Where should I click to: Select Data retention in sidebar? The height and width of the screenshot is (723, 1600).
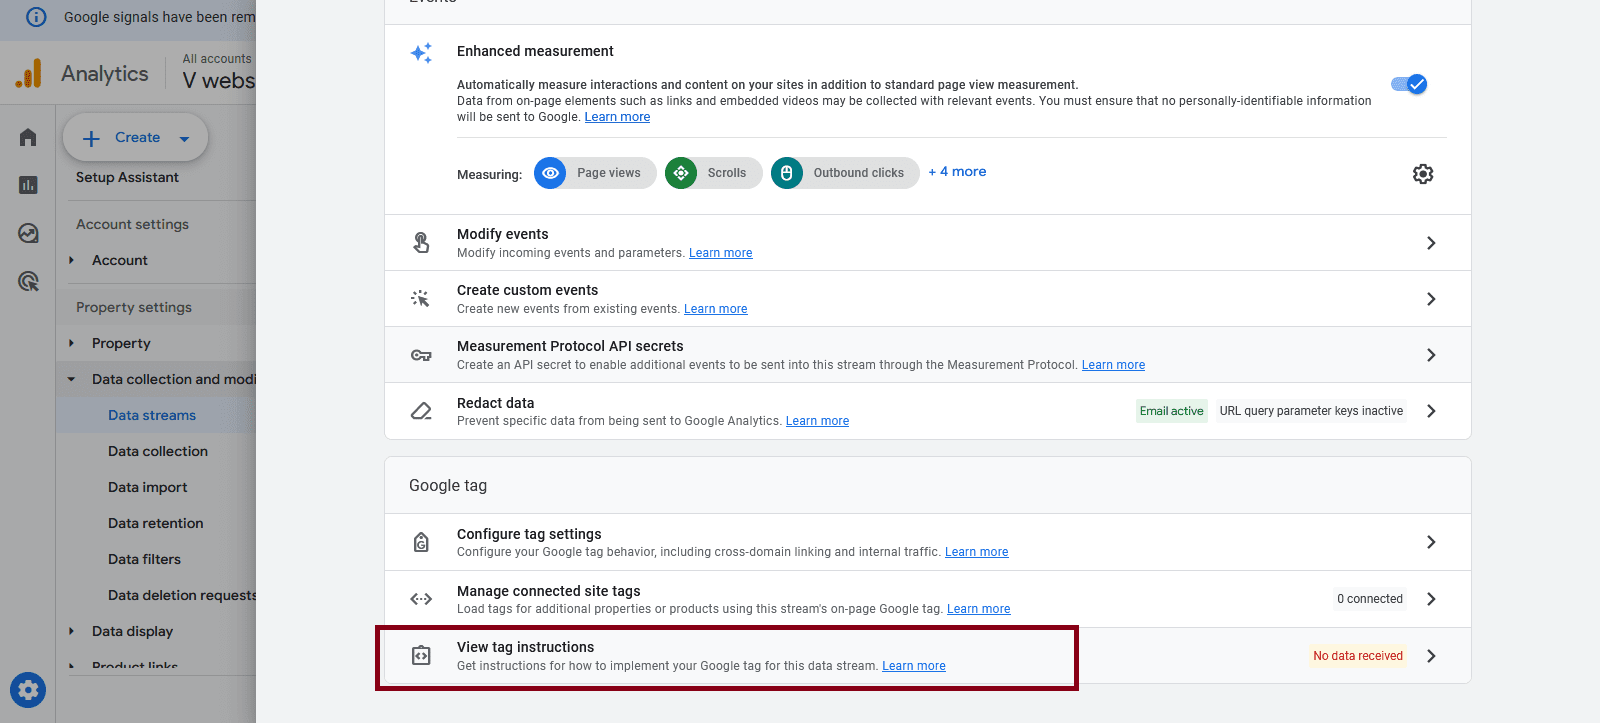click(155, 523)
